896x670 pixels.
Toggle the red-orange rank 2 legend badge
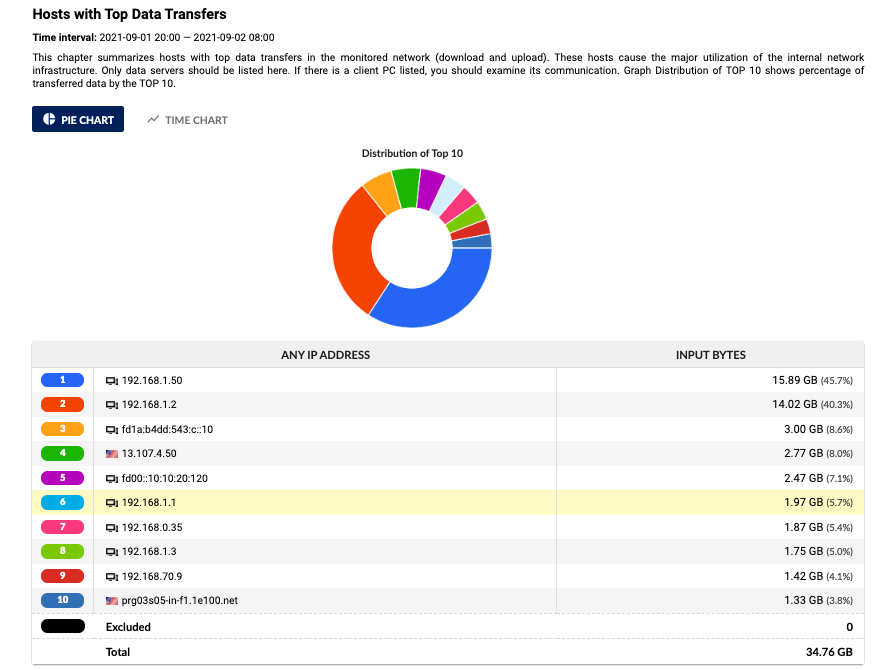pos(62,405)
